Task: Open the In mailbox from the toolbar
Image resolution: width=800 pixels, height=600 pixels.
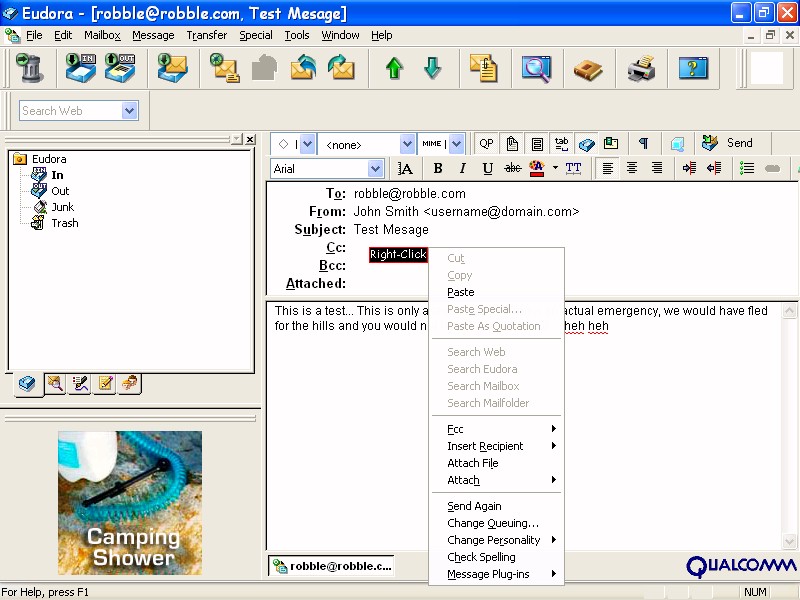Action: (81, 68)
